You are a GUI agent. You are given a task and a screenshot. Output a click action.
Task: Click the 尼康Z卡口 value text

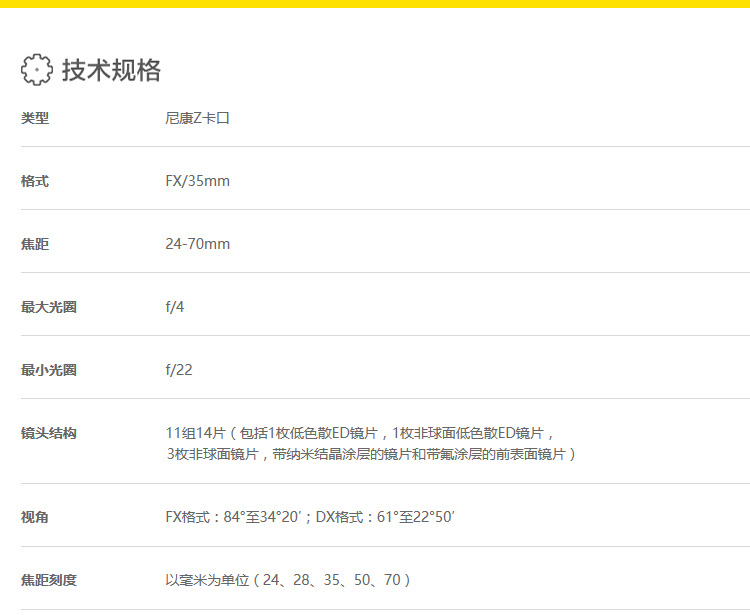click(x=198, y=118)
